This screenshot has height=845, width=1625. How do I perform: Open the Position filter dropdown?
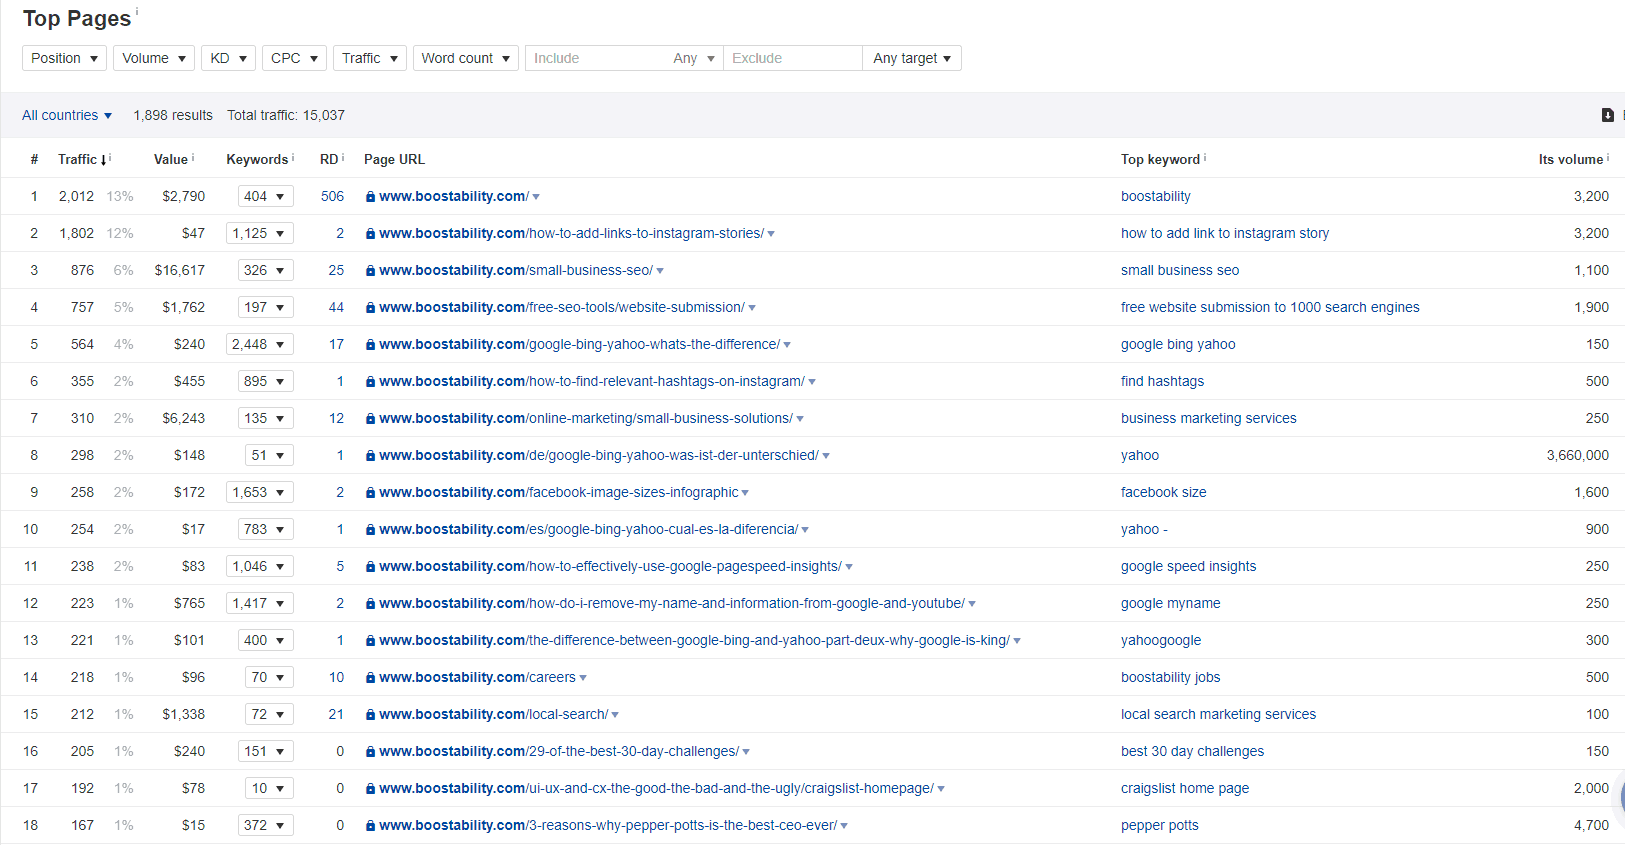point(64,58)
